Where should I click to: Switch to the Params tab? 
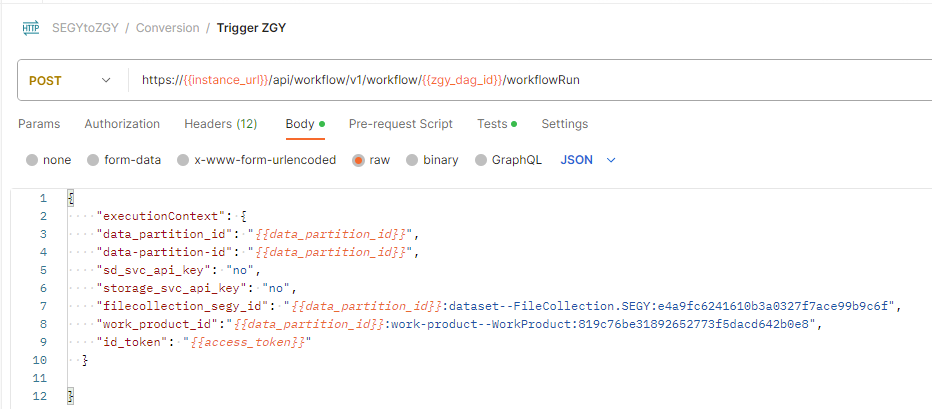pyautogui.click(x=39, y=124)
